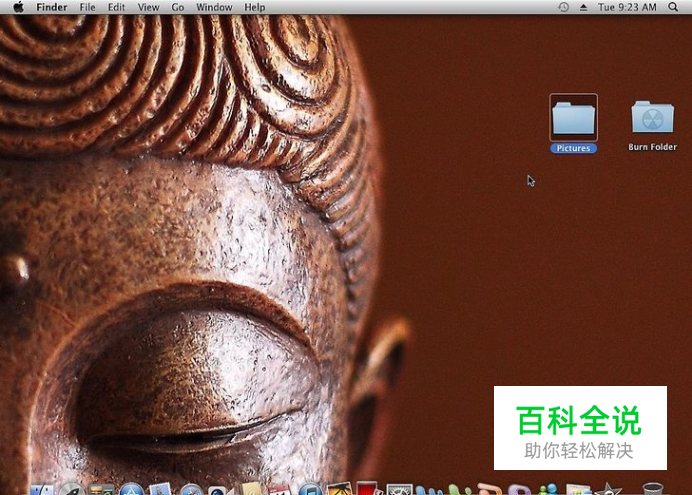Open the Edit menu
The height and width of the screenshot is (495, 692).
pyautogui.click(x=117, y=7)
